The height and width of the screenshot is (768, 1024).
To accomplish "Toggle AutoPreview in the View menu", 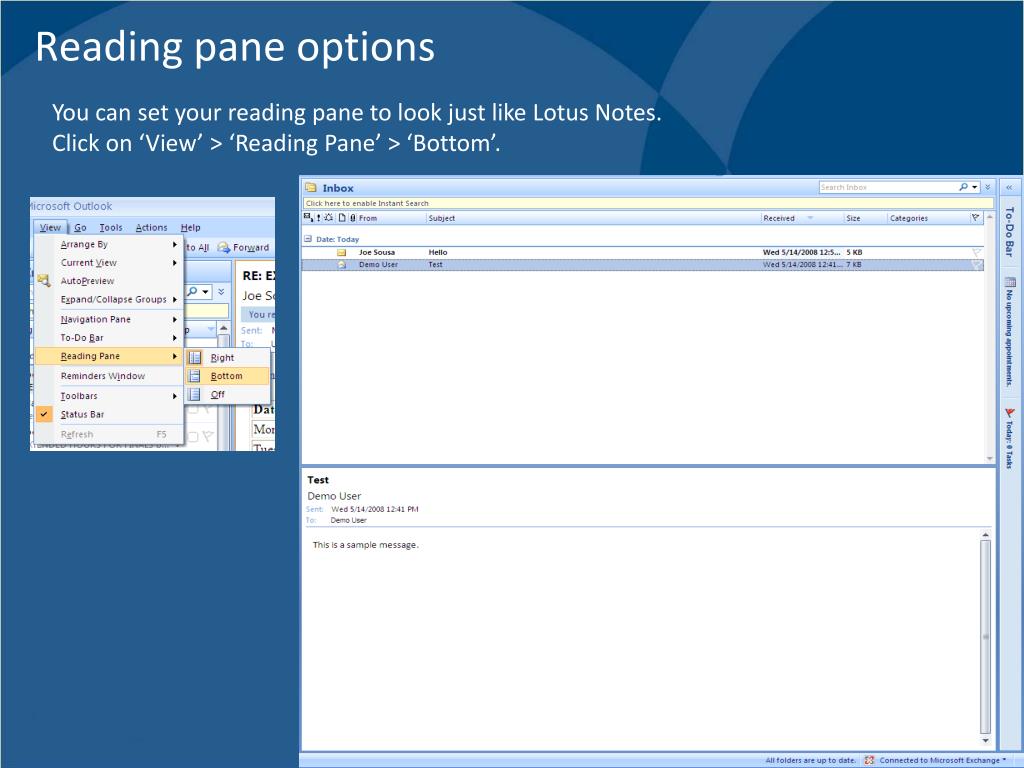I will pyautogui.click(x=88, y=281).
